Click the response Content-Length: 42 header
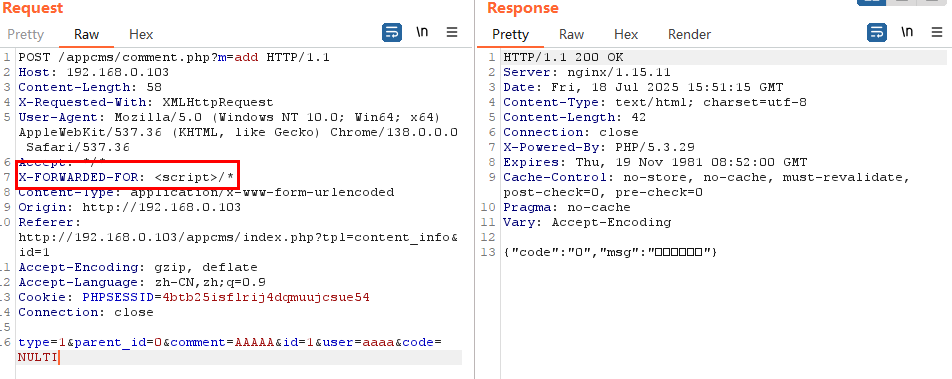 pos(575,117)
